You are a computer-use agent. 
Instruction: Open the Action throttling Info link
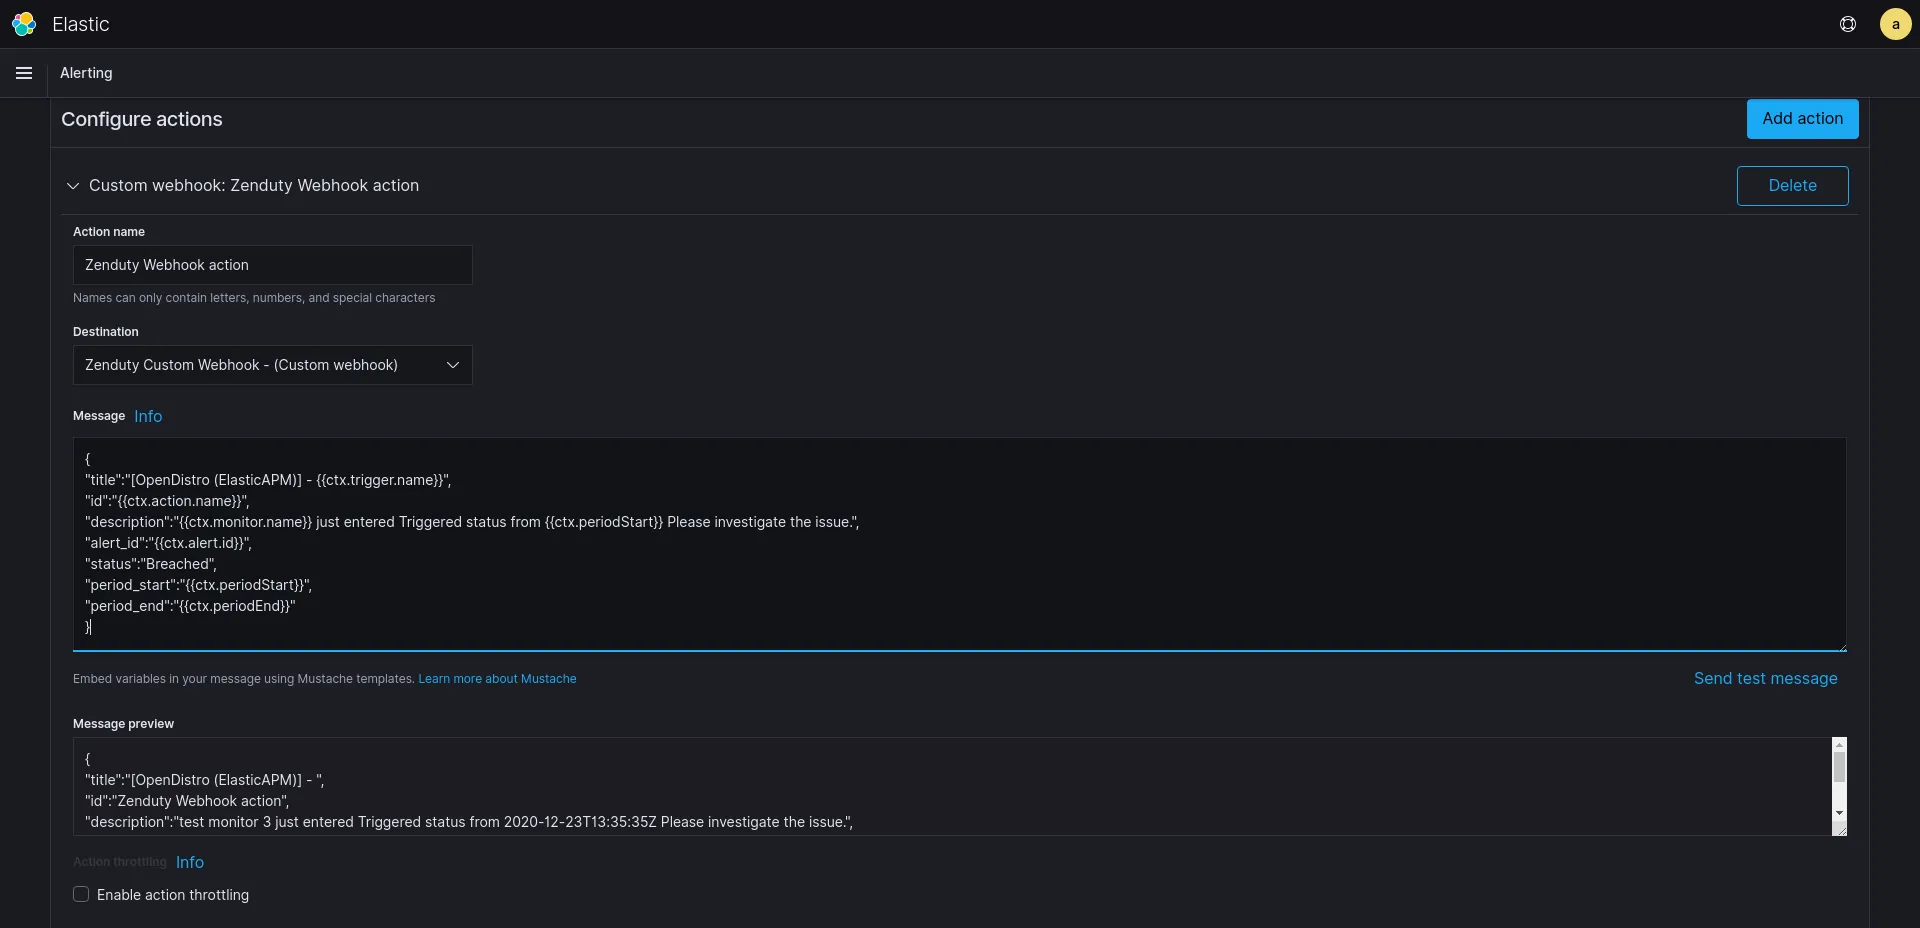[190, 863]
